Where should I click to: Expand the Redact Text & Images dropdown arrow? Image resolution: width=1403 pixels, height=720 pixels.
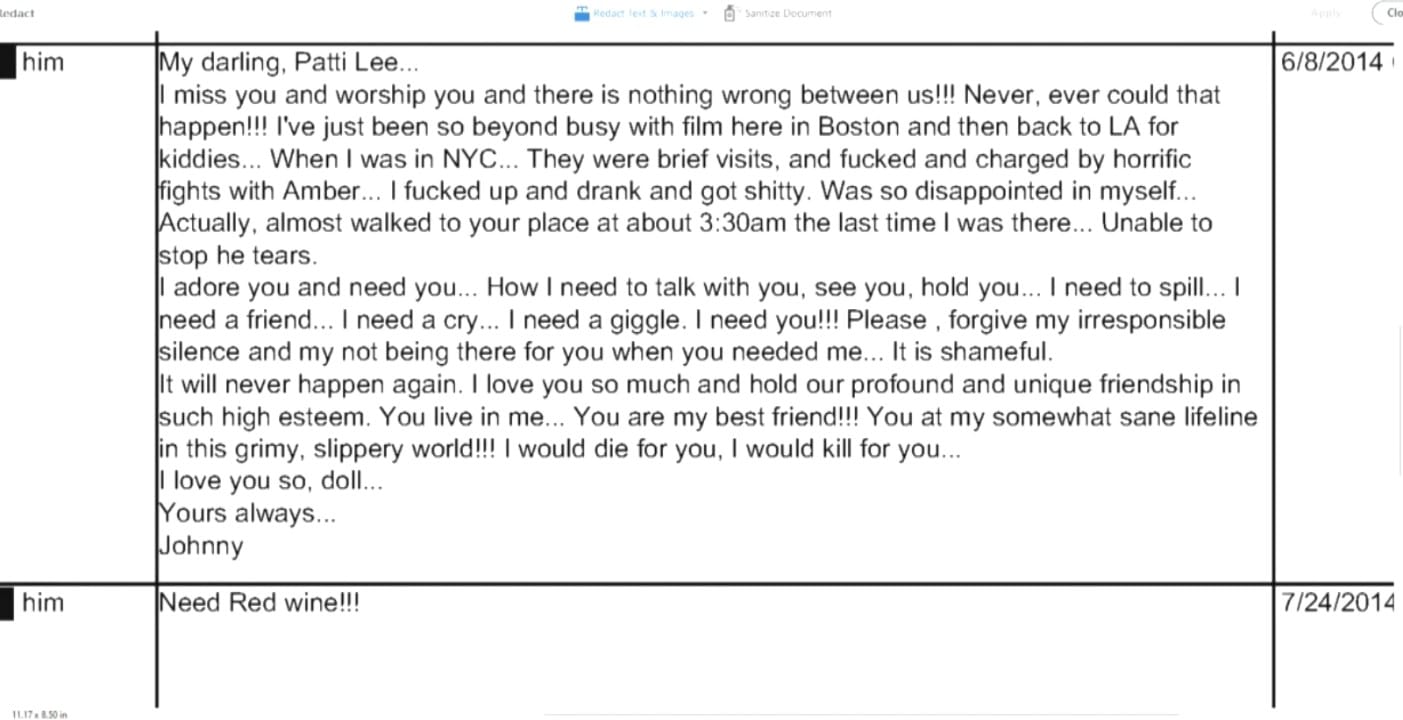click(x=705, y=13)
